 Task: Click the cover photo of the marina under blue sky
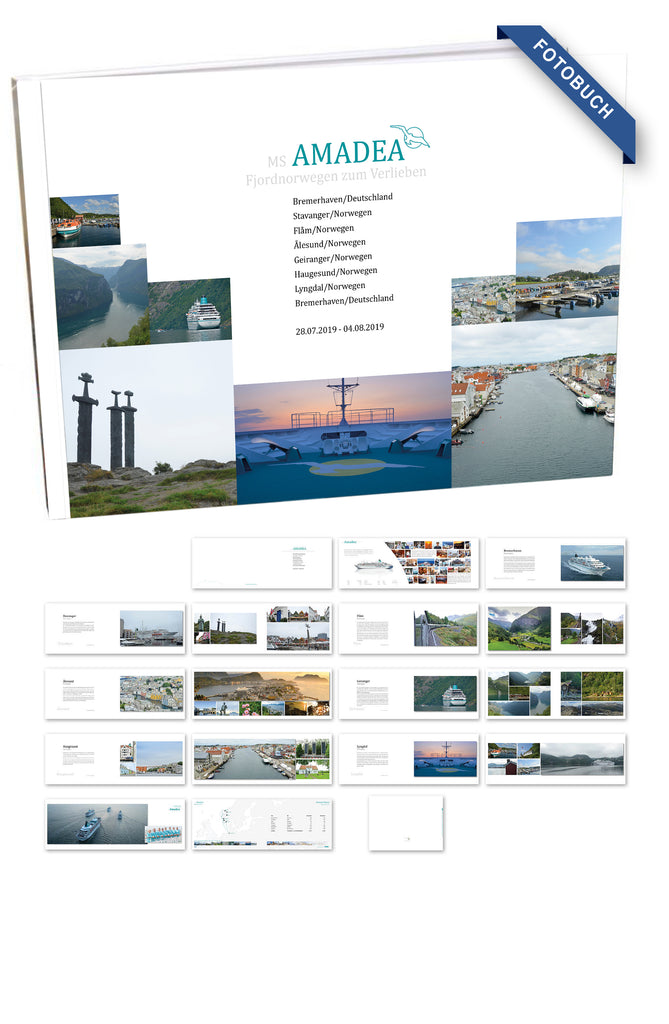[567, 268]
